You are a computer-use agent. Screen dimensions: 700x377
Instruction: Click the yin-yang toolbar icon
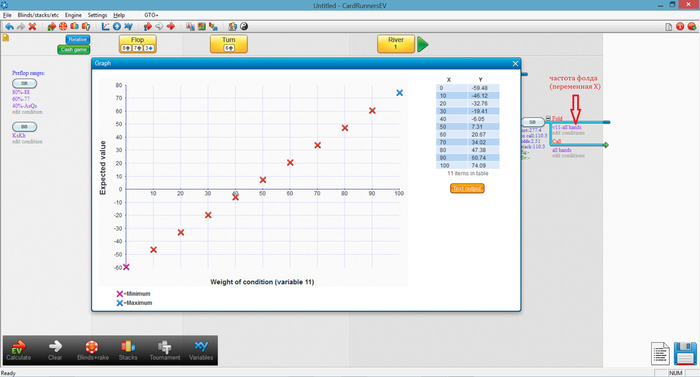244,27
